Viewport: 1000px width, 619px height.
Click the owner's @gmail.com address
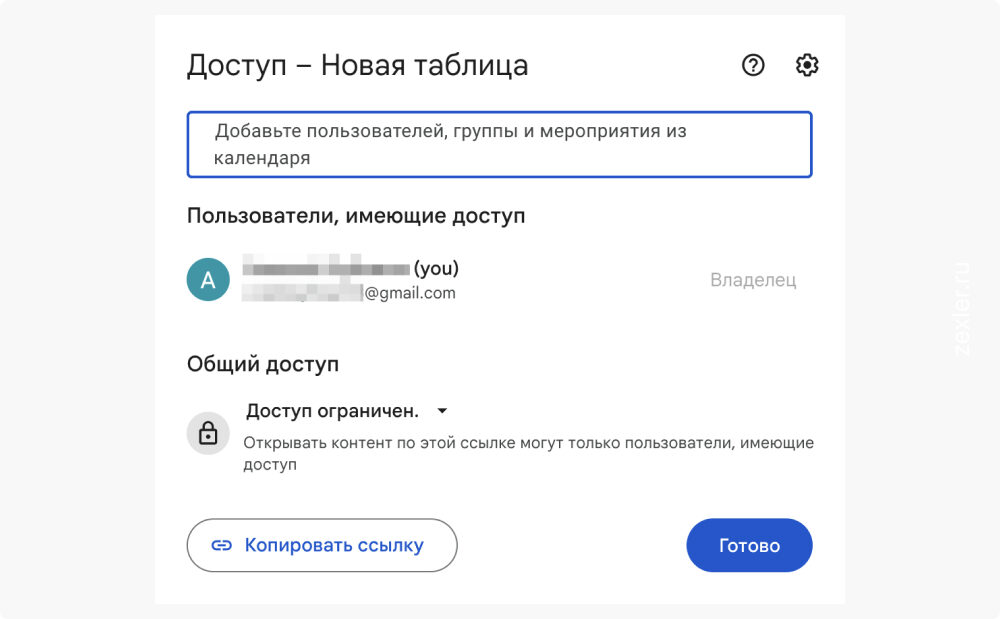[409, 293]
